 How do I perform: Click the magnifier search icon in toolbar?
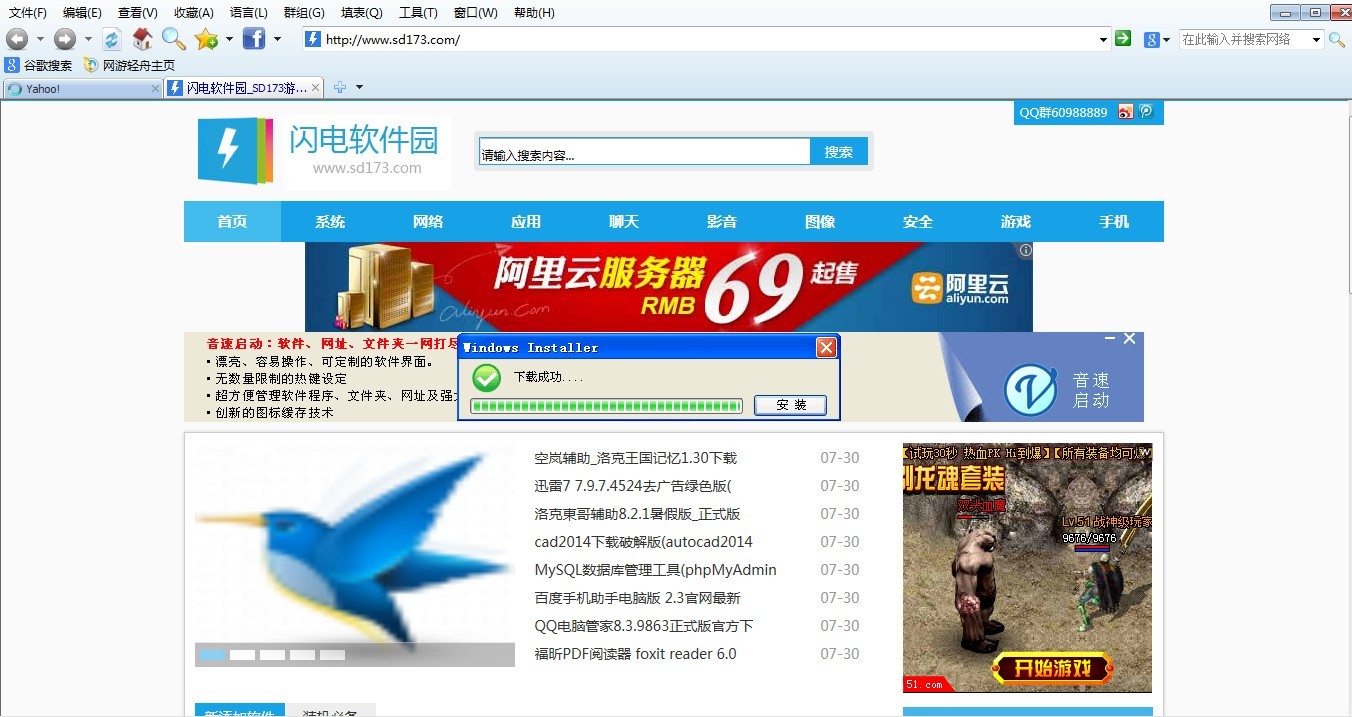point(174,39)
